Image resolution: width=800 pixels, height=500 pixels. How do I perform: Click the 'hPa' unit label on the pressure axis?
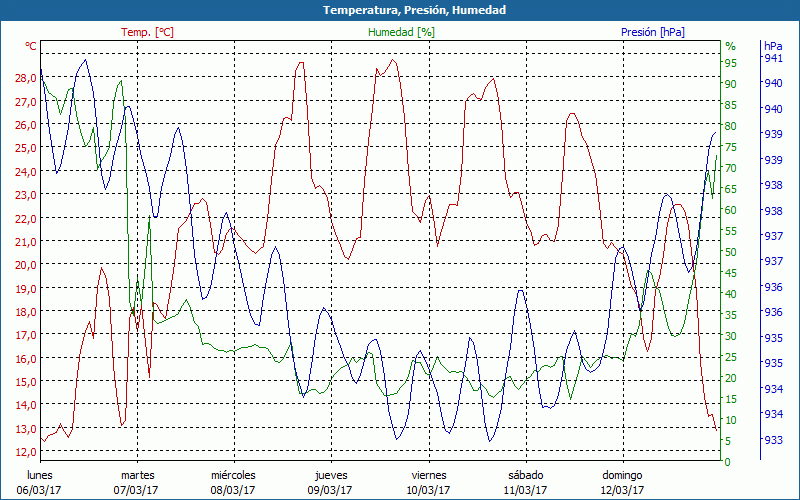coord(773,46)
